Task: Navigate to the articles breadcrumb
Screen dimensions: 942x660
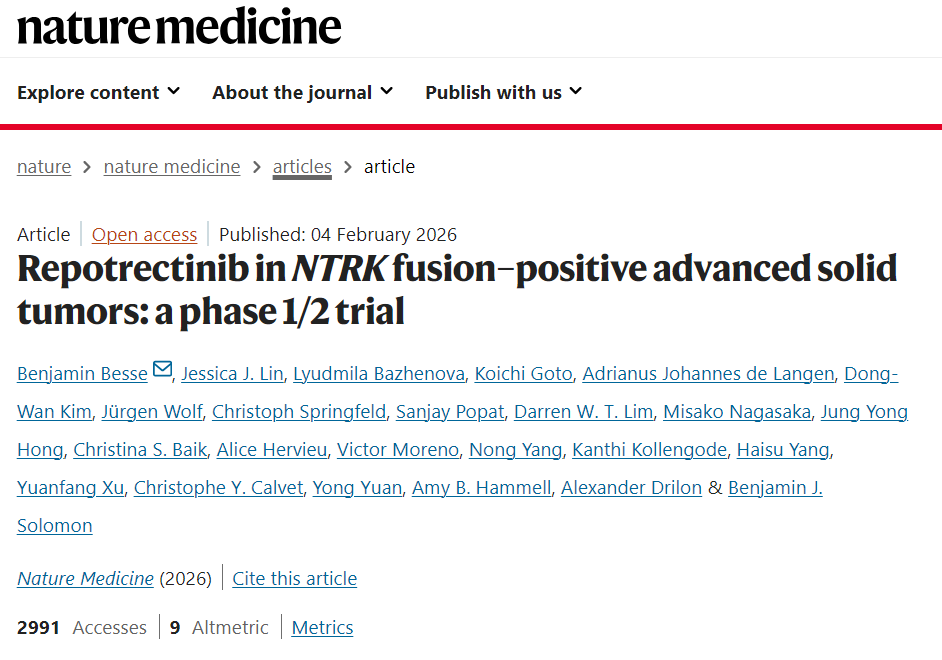Action: click(302, 167)
